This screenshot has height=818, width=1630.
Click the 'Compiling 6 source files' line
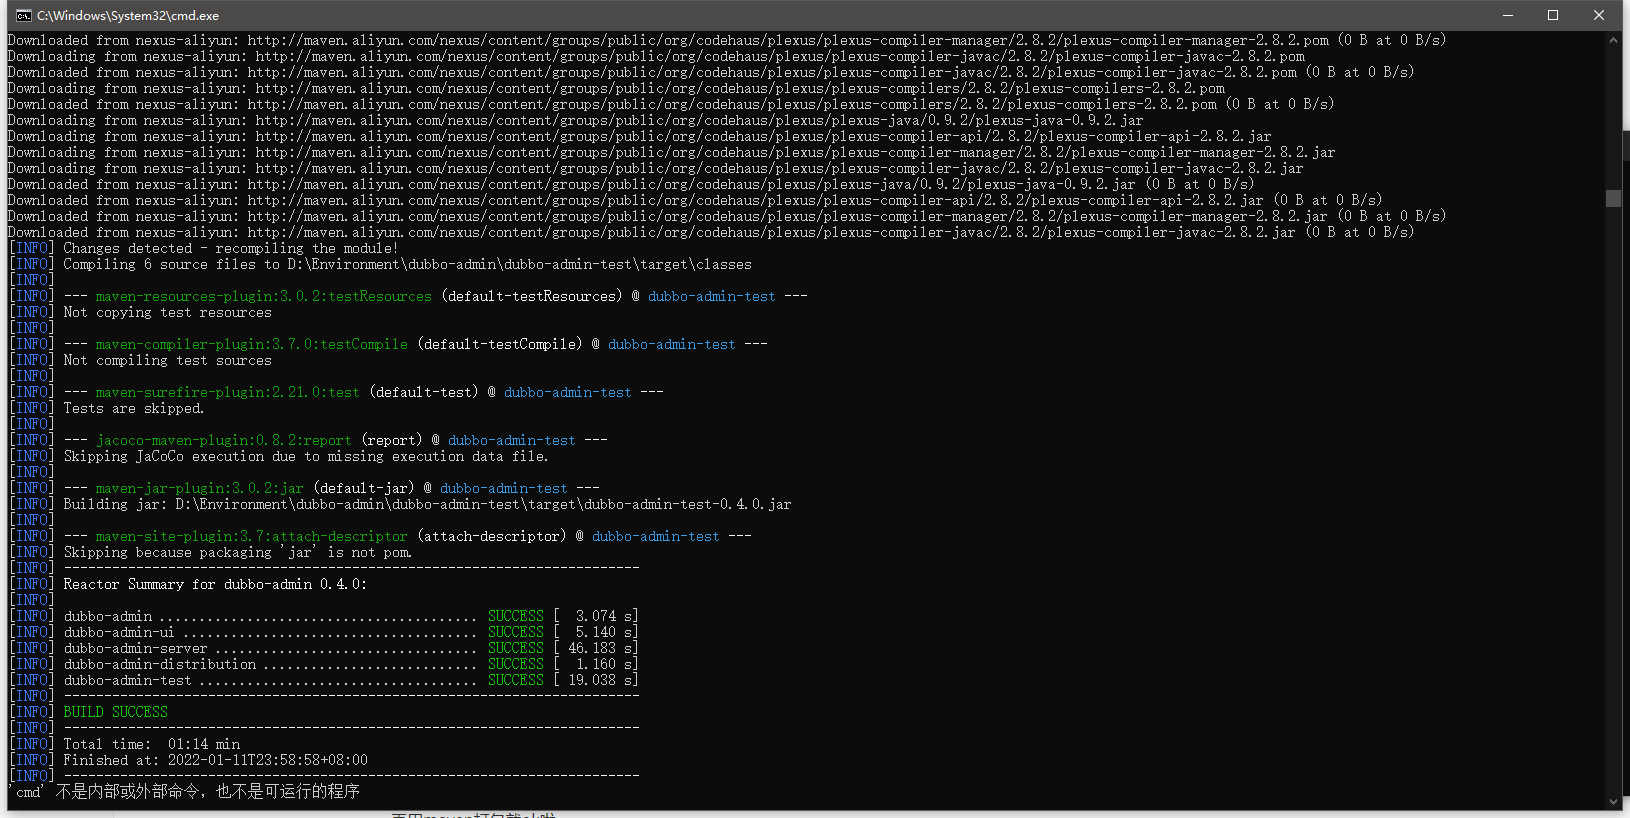coord(407,264)
